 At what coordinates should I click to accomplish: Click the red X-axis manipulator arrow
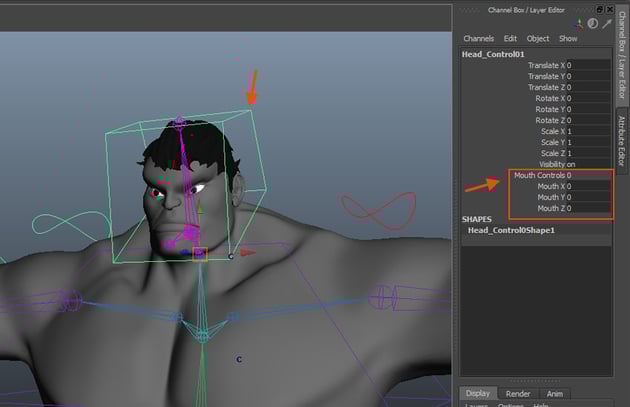point(249,253)
